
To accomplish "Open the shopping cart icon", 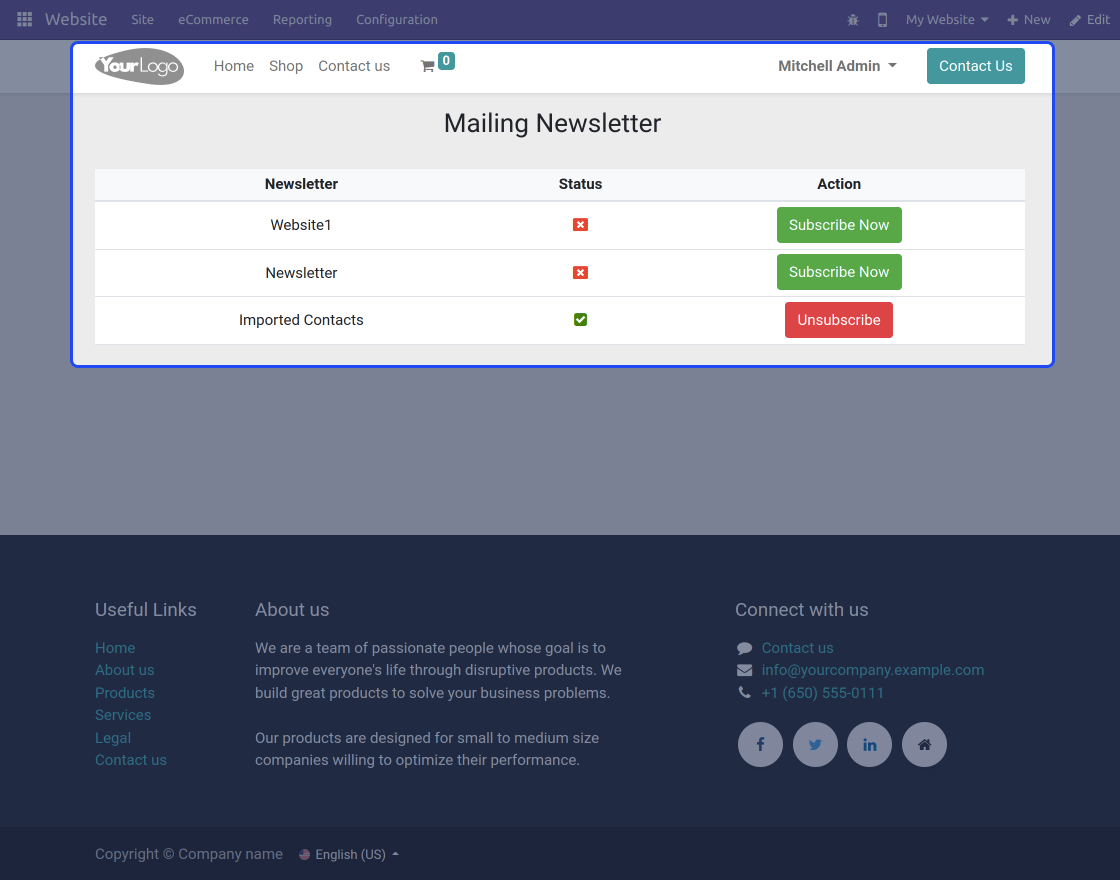I will 427,66.
